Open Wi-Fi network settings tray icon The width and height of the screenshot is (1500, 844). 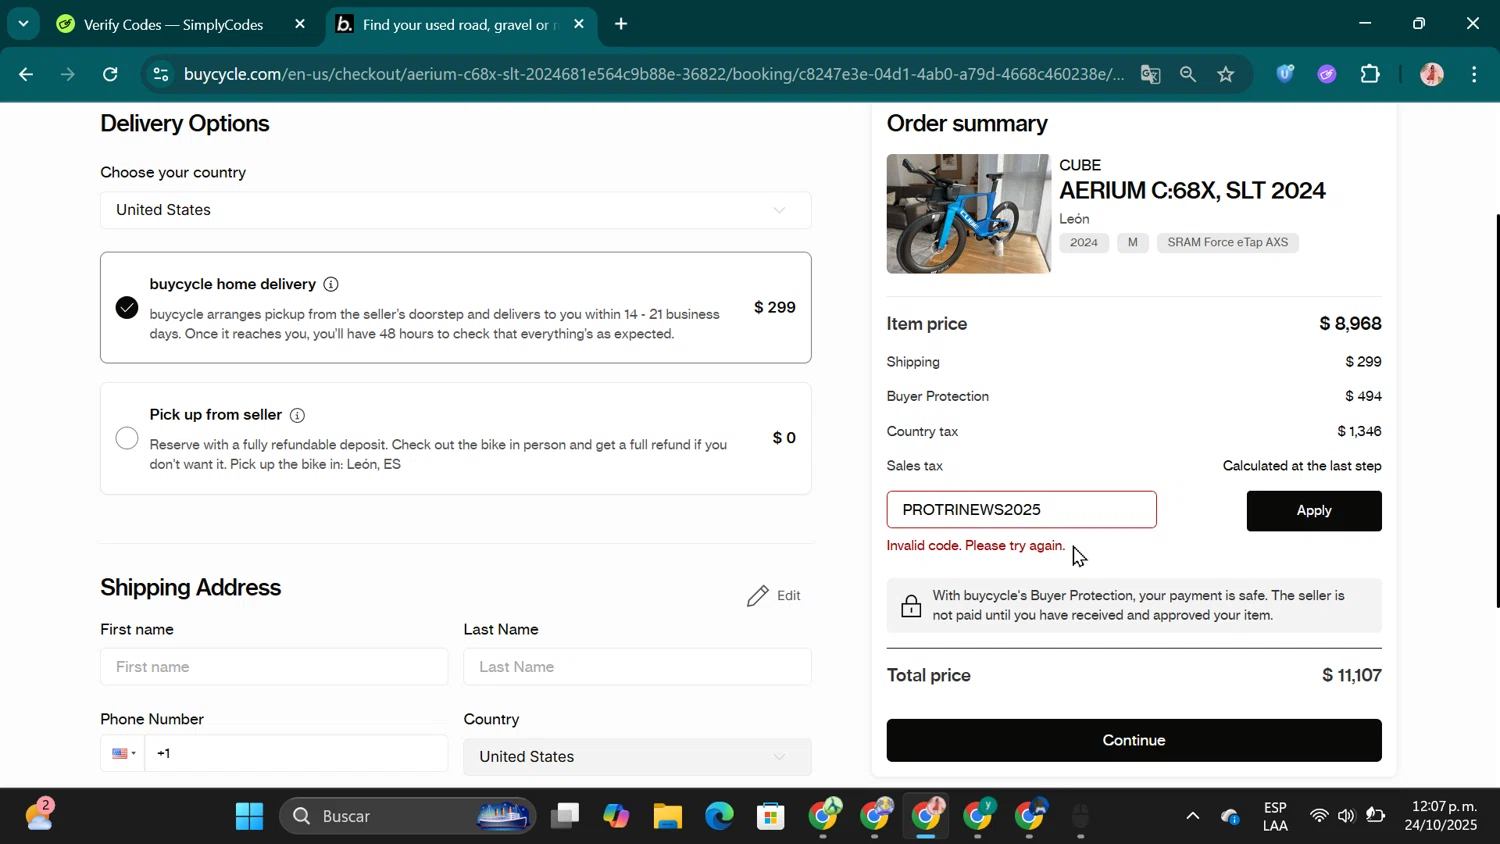coord(1319,817)
